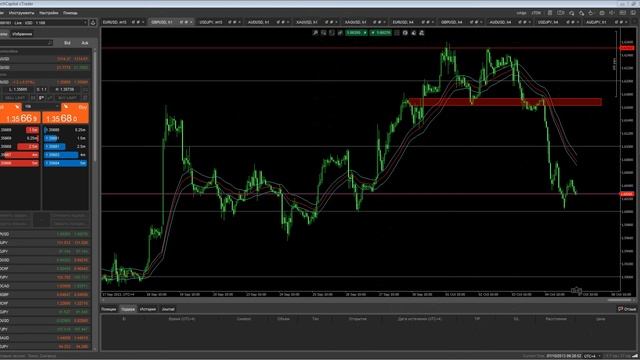
Task: Open the GBPUSD h4 chart tab
Action: click(x=452, y=22)
